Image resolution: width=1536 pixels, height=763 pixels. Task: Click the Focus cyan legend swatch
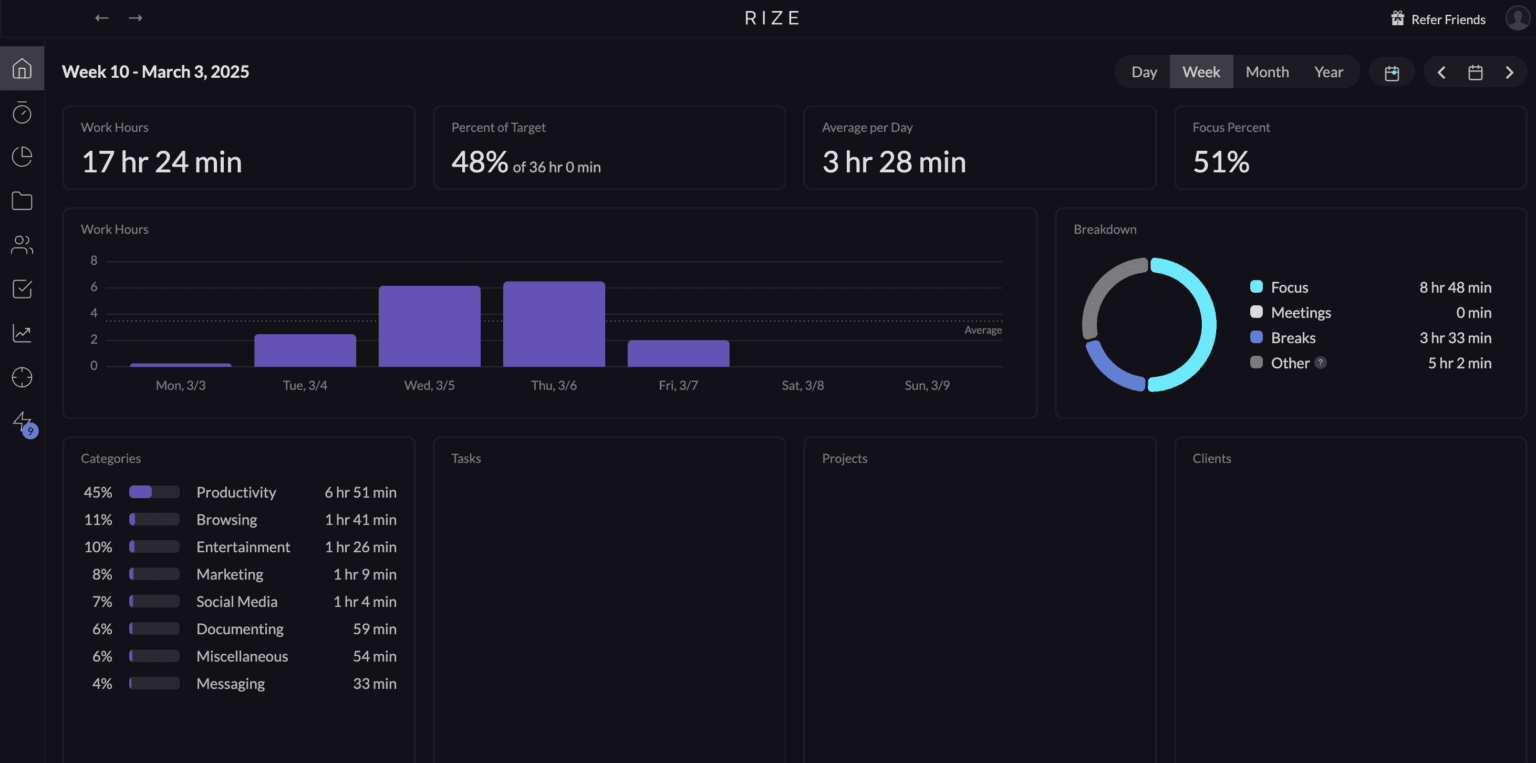[1257, 287]
